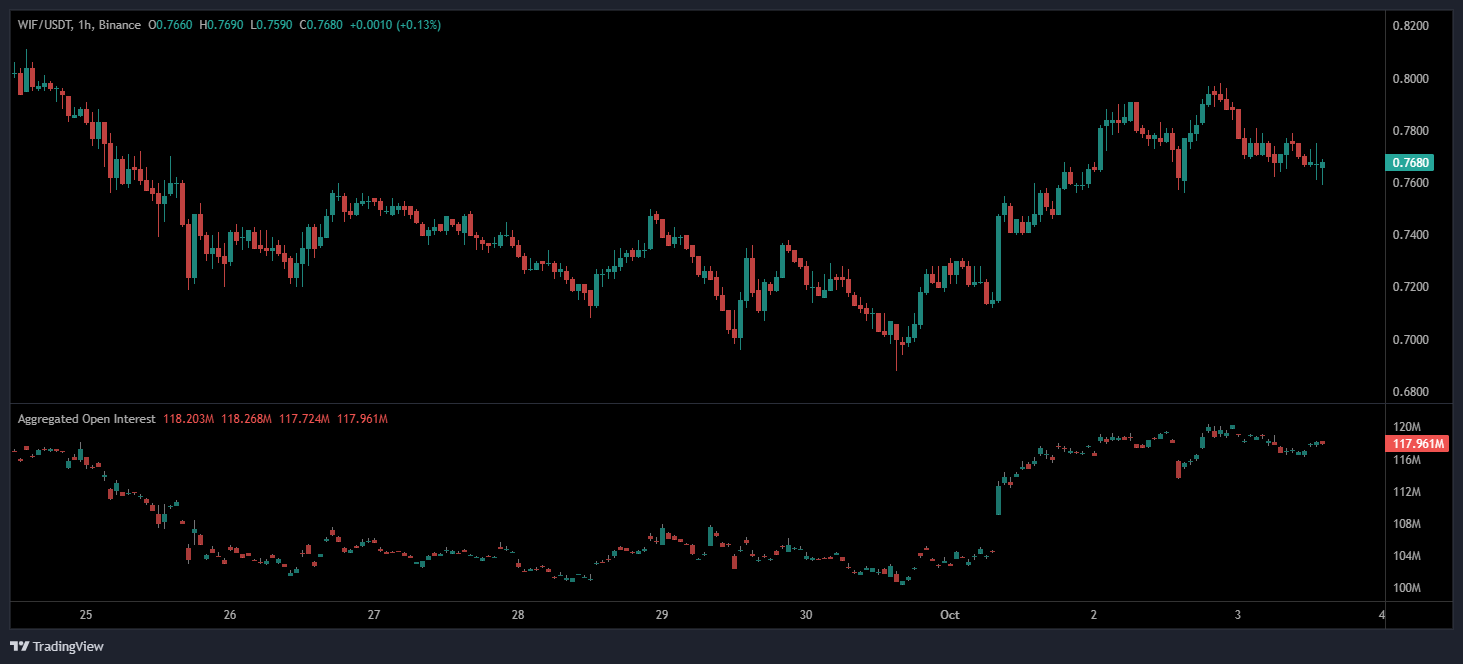Click the Aggregated Open Interest indicator label
1463x664 pixels.
coord(86,419)
